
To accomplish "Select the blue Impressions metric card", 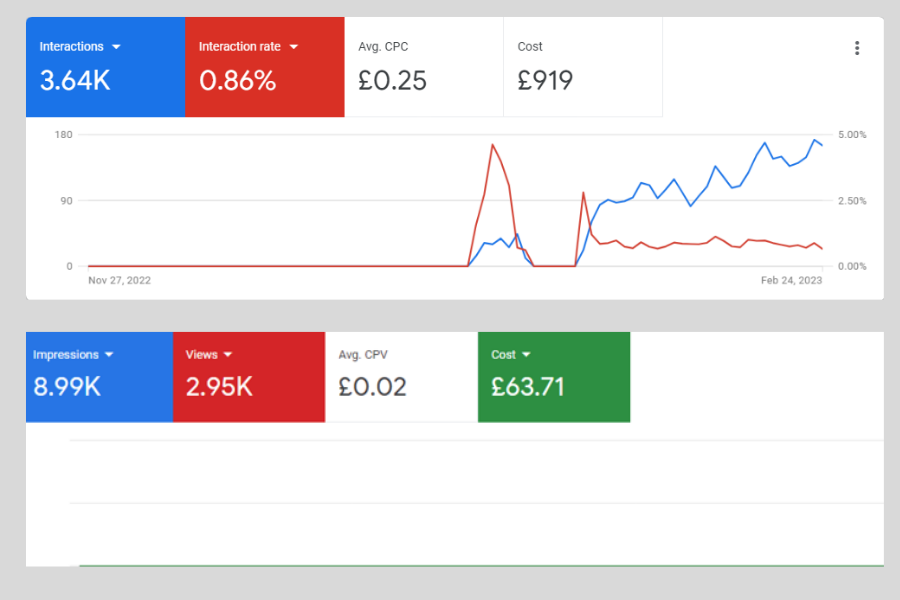I will pyautogui.click(x=99, y=377).
